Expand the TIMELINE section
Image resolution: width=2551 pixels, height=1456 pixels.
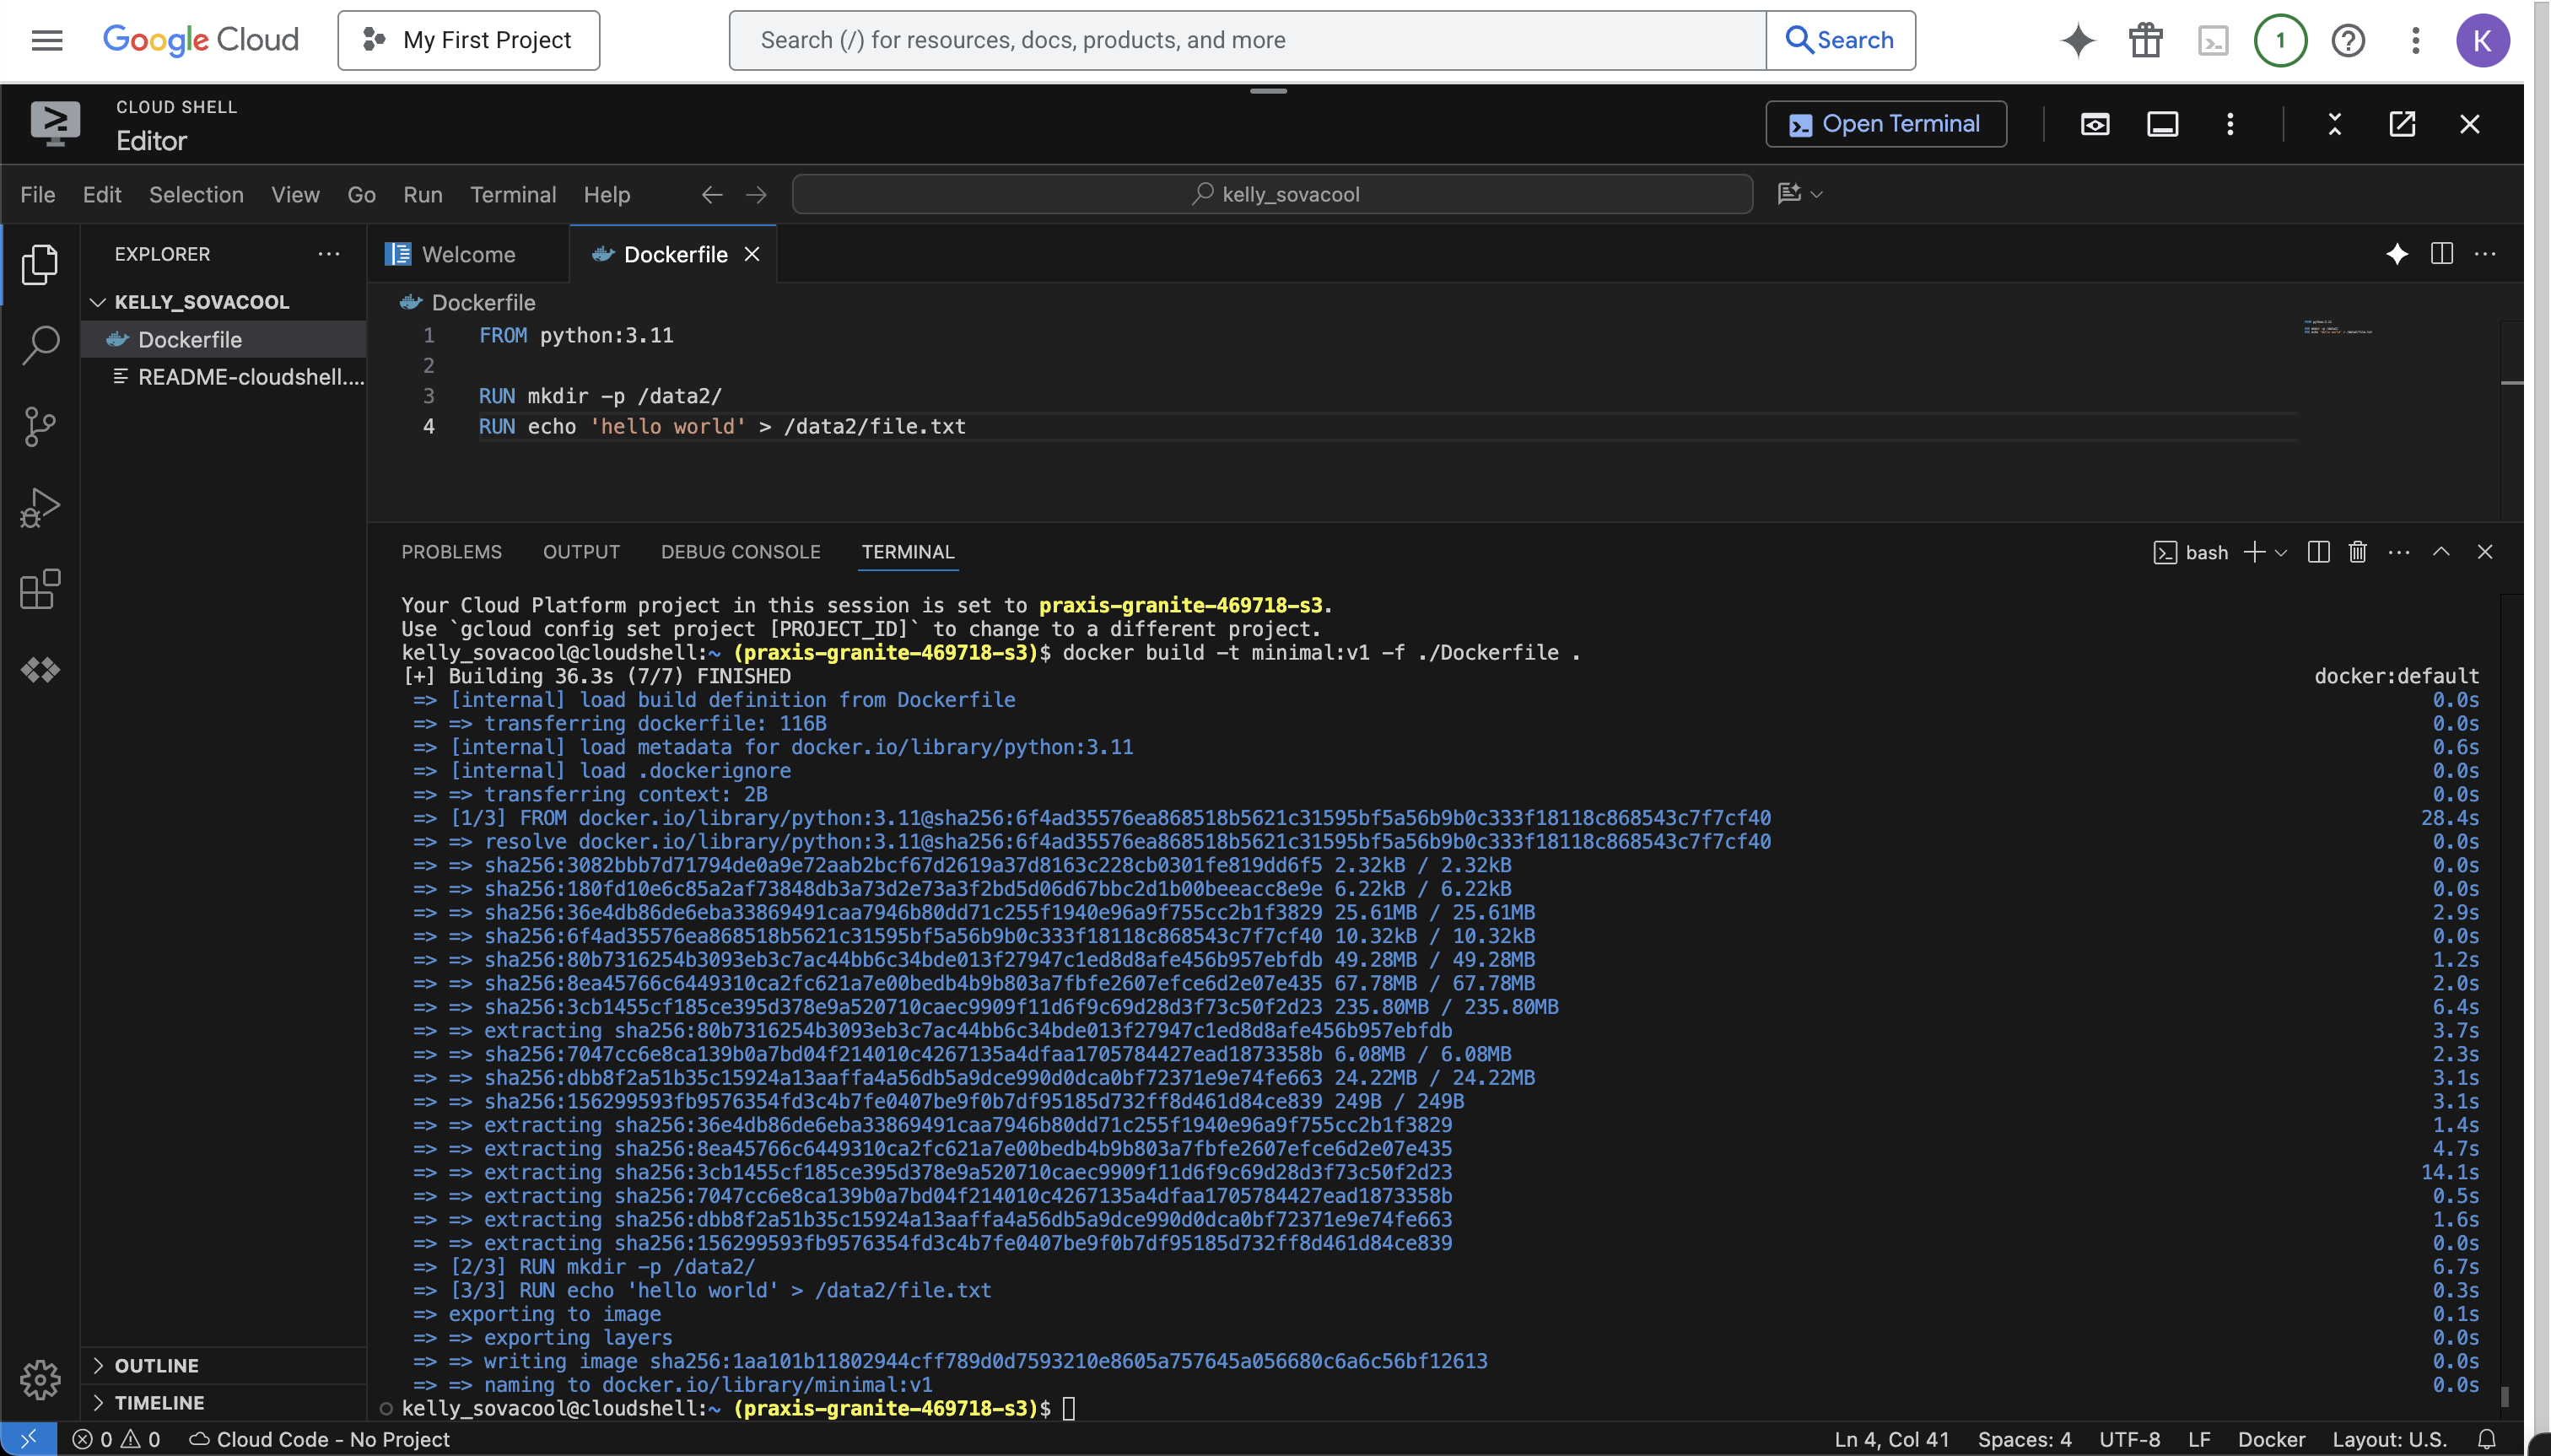pos(158,1402)
